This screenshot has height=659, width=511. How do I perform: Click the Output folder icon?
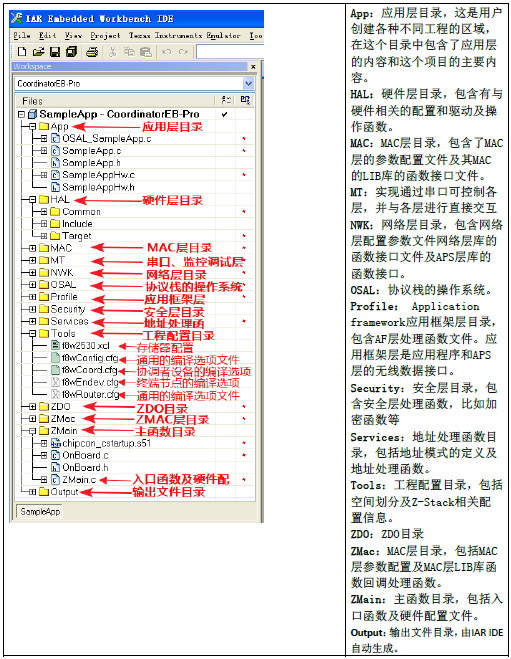[44, 492]
